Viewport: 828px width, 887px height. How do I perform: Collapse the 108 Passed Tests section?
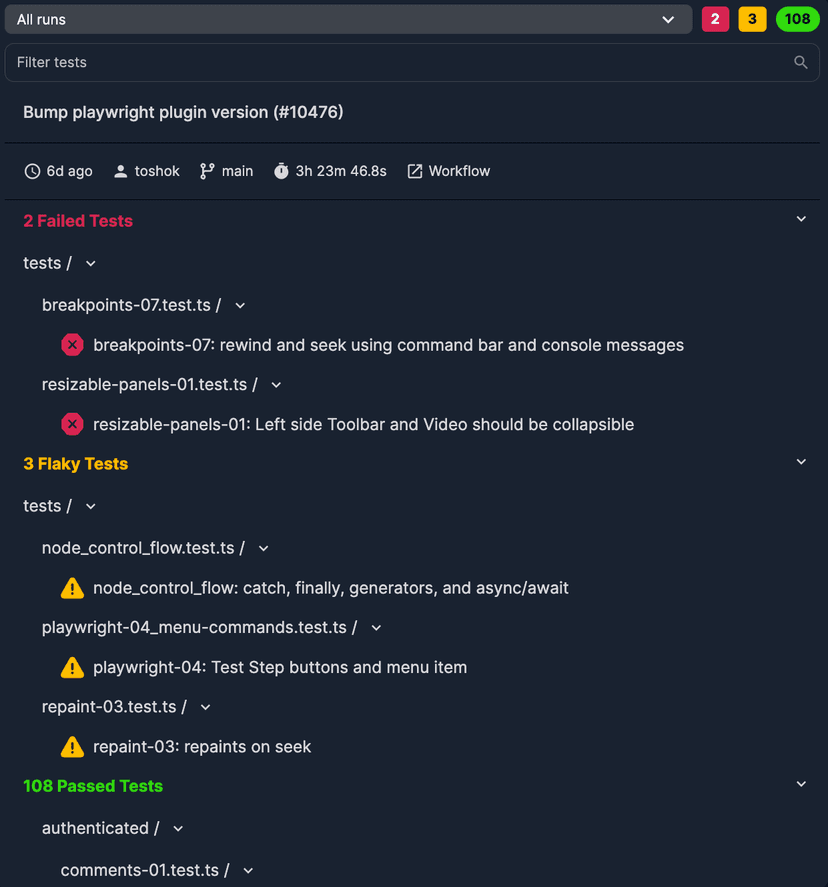pyautogui.click(x=801, y=784)
